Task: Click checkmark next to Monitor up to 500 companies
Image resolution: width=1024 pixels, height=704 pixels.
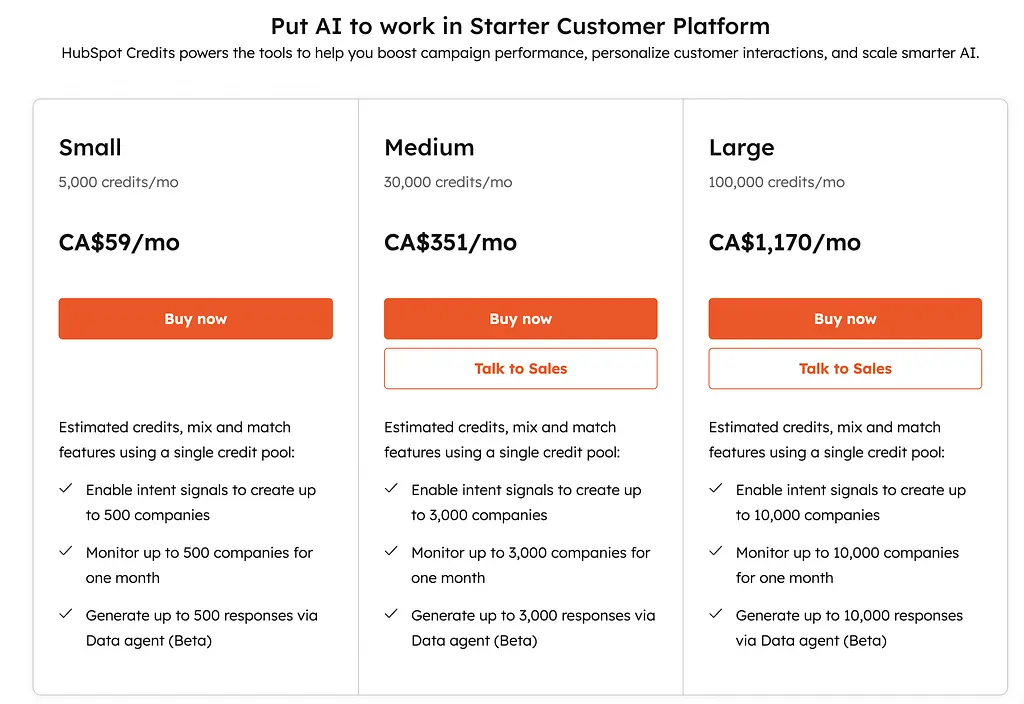Action: 66,552
